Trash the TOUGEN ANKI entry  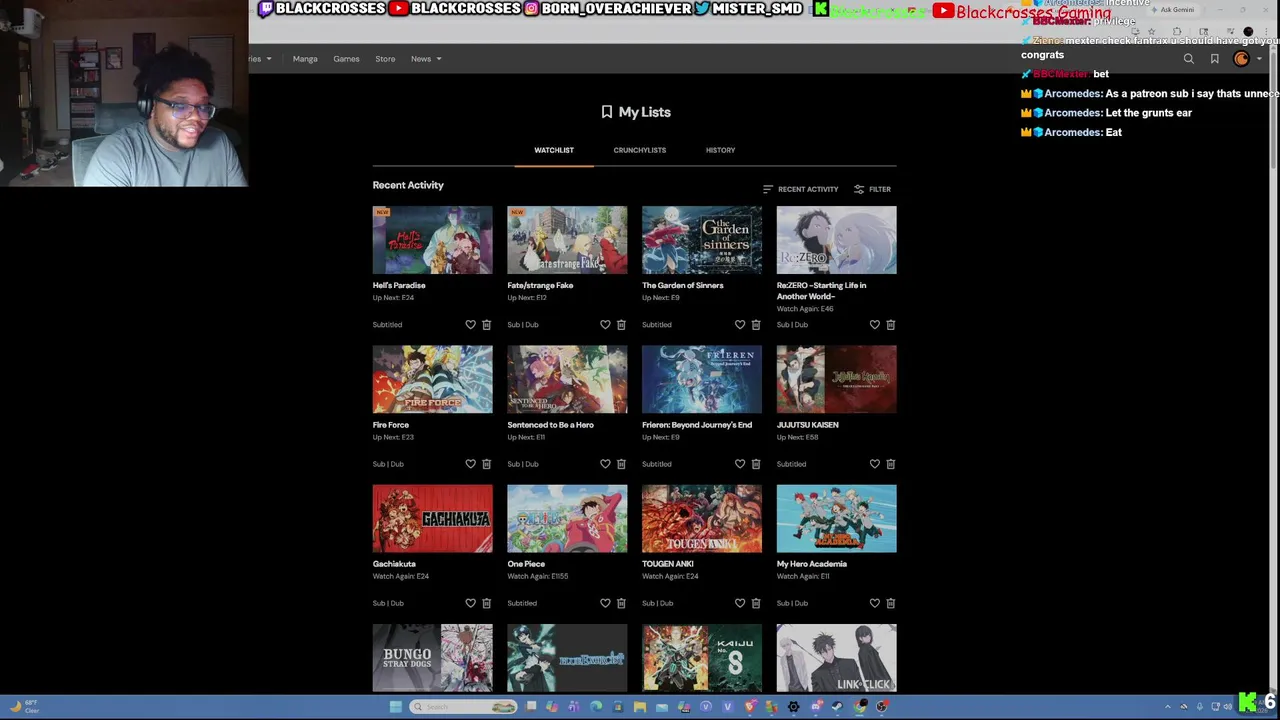pyautogui.click(x=756, y=603)
